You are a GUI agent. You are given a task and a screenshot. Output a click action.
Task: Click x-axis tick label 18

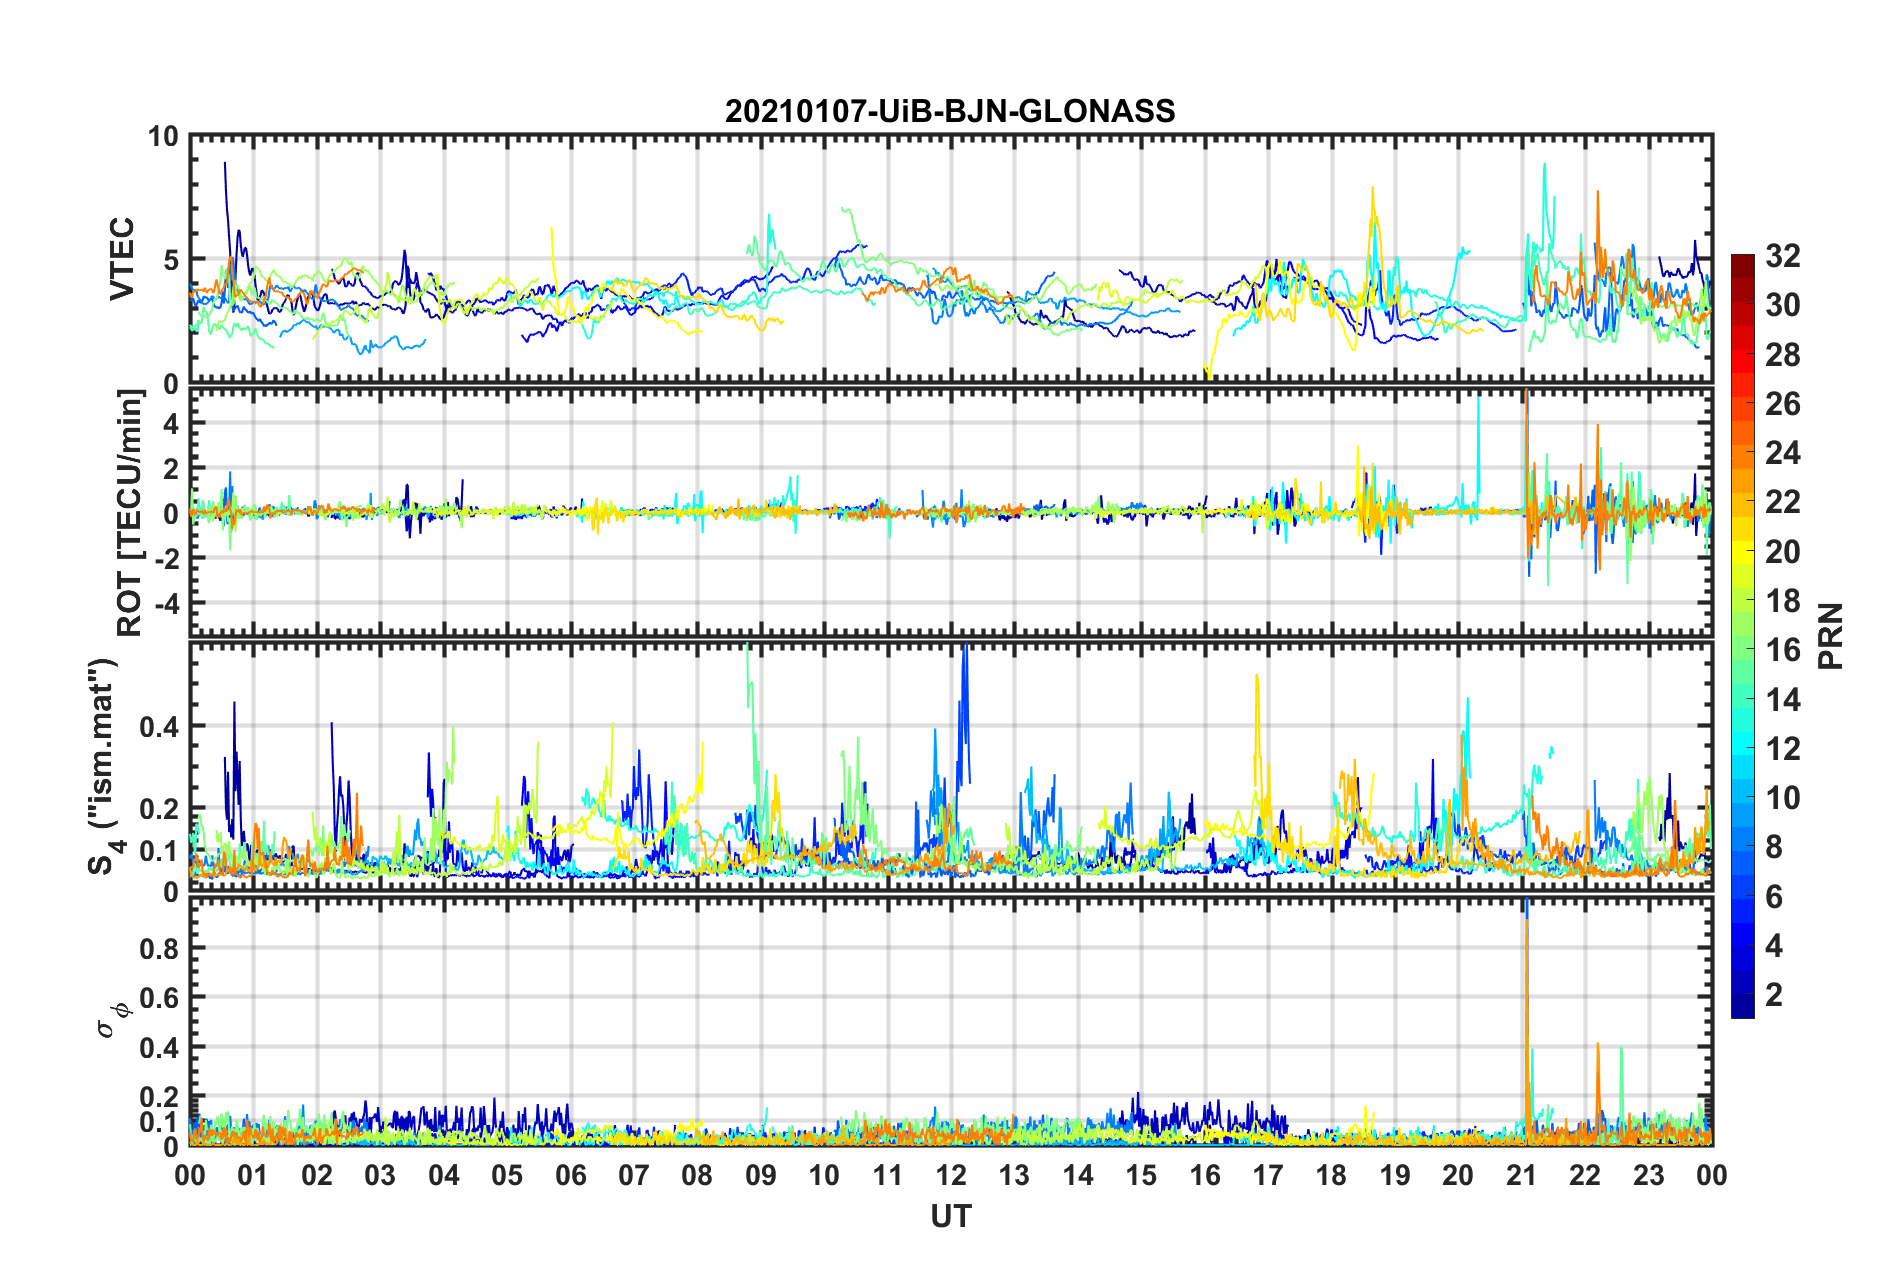click(1332, 1175)
